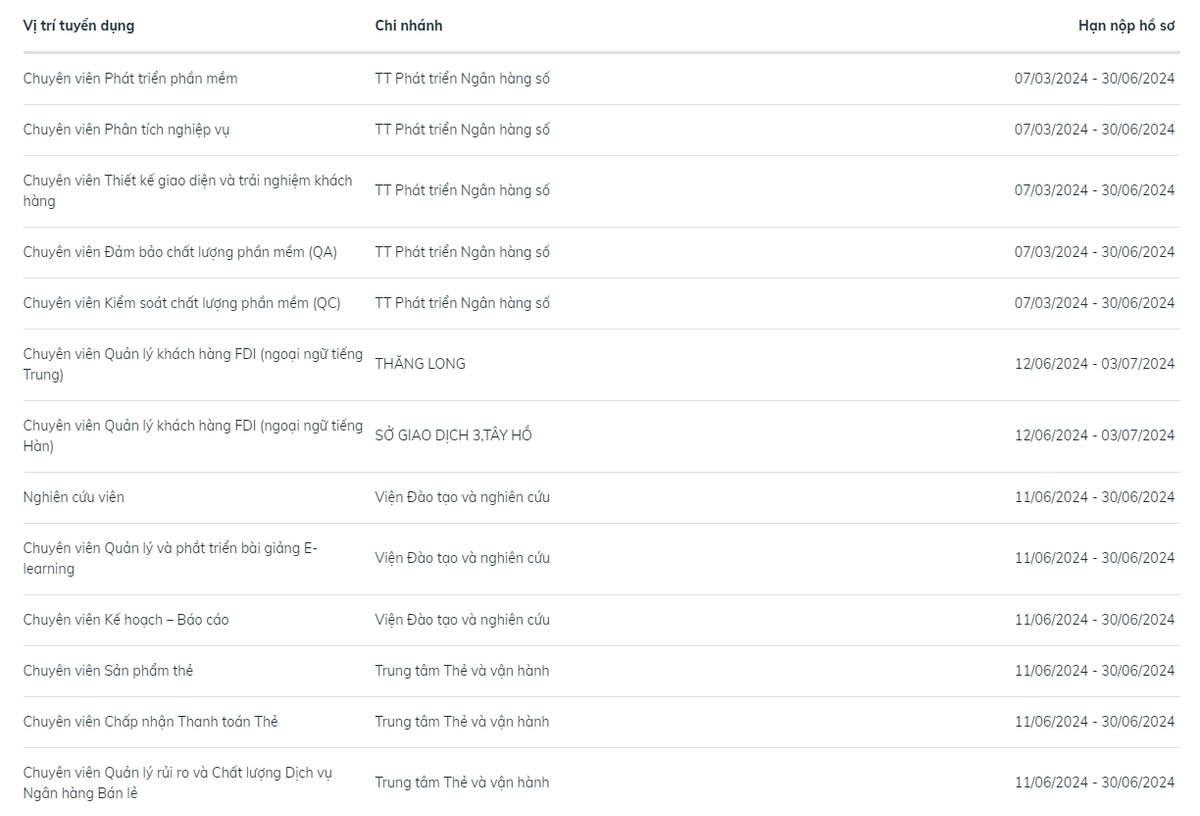Select Chuyên viên Thiết kế giao diện position
1200x816 pixels.
click(188, 191)
